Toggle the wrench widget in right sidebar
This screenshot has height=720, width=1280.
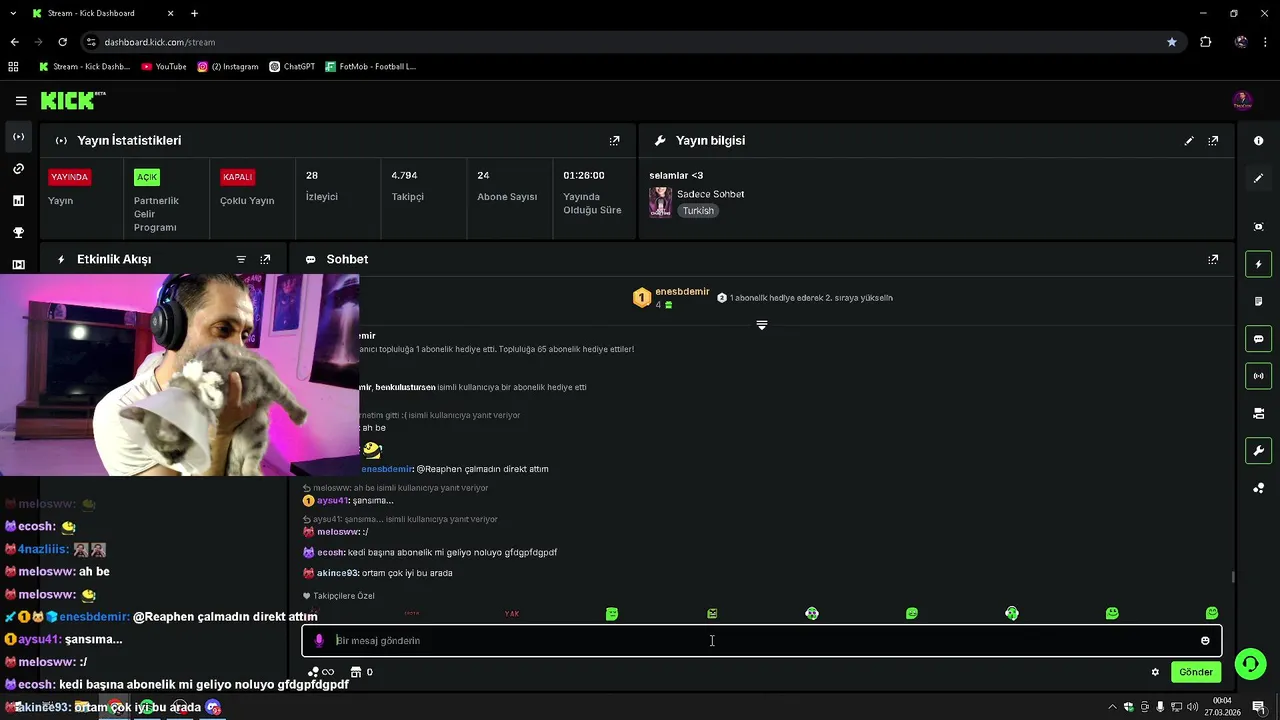(1258, 451)
